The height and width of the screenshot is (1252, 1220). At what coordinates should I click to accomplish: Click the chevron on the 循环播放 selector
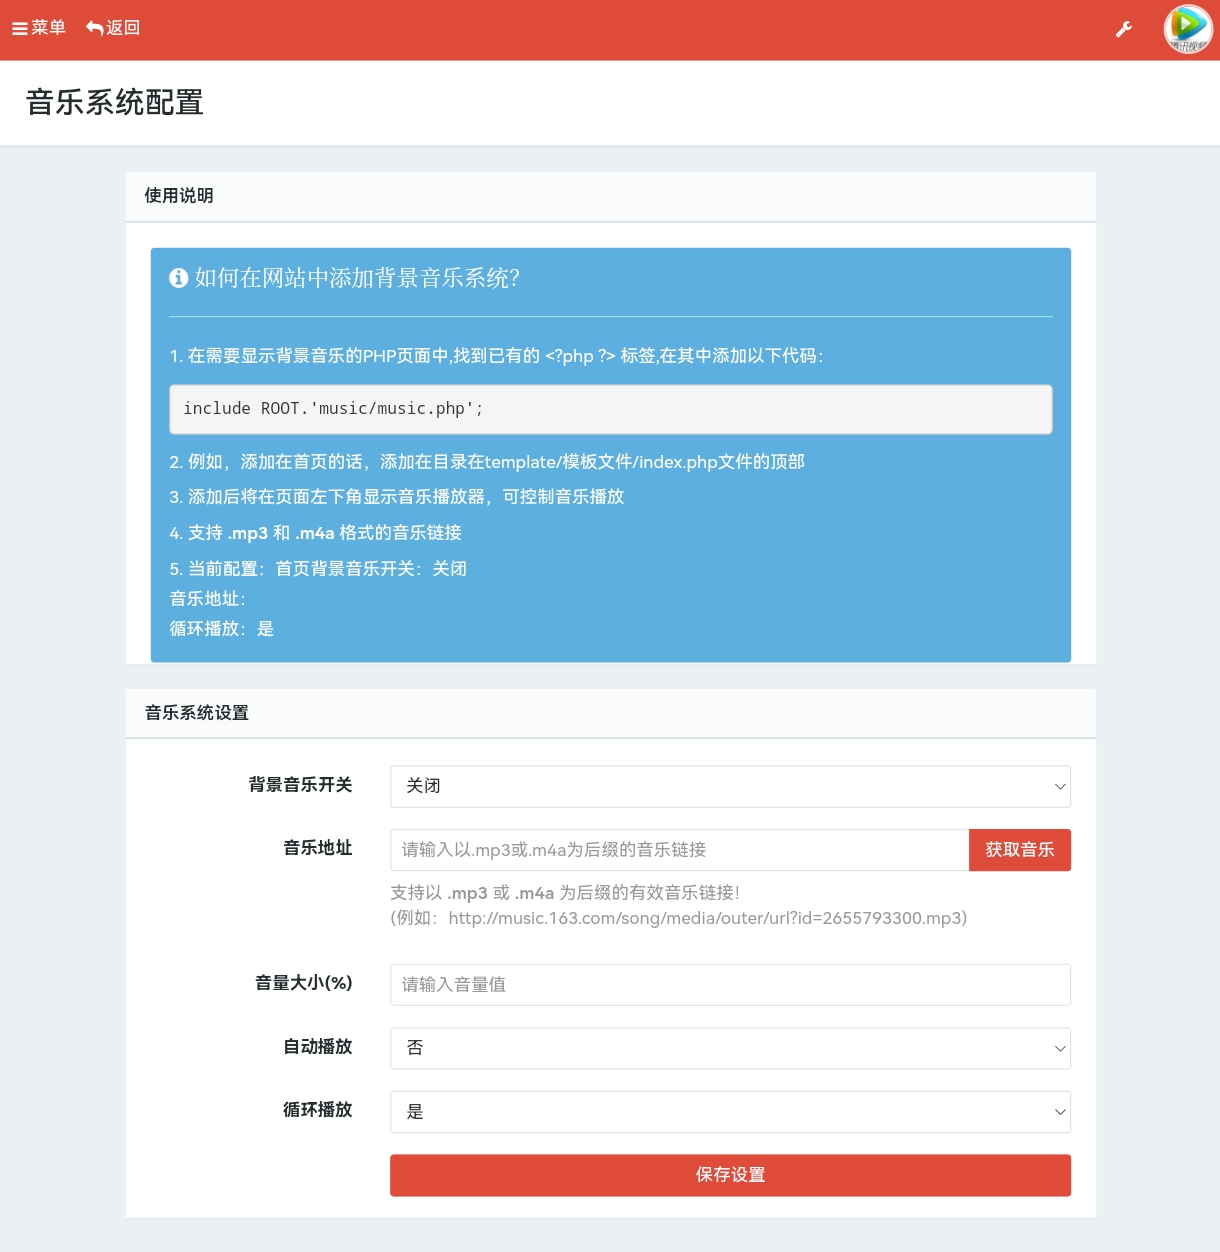tap(1059, 1112)
